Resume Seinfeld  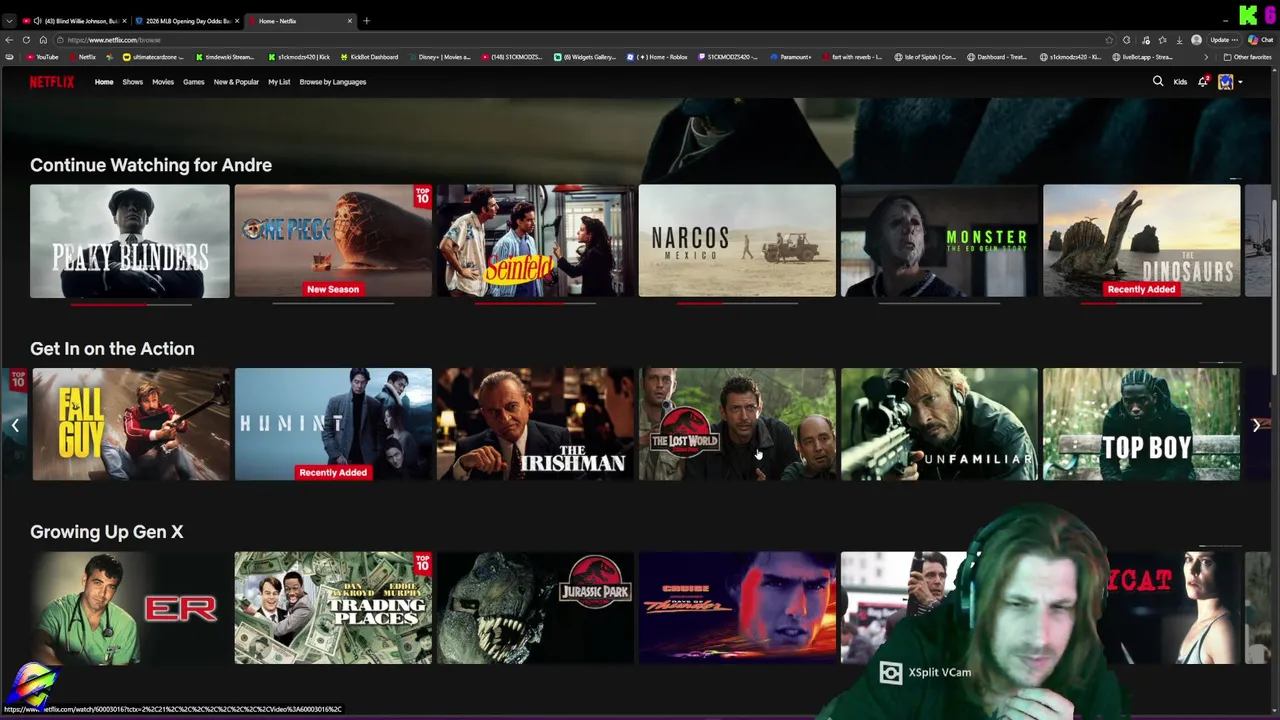tap(535, 240)
